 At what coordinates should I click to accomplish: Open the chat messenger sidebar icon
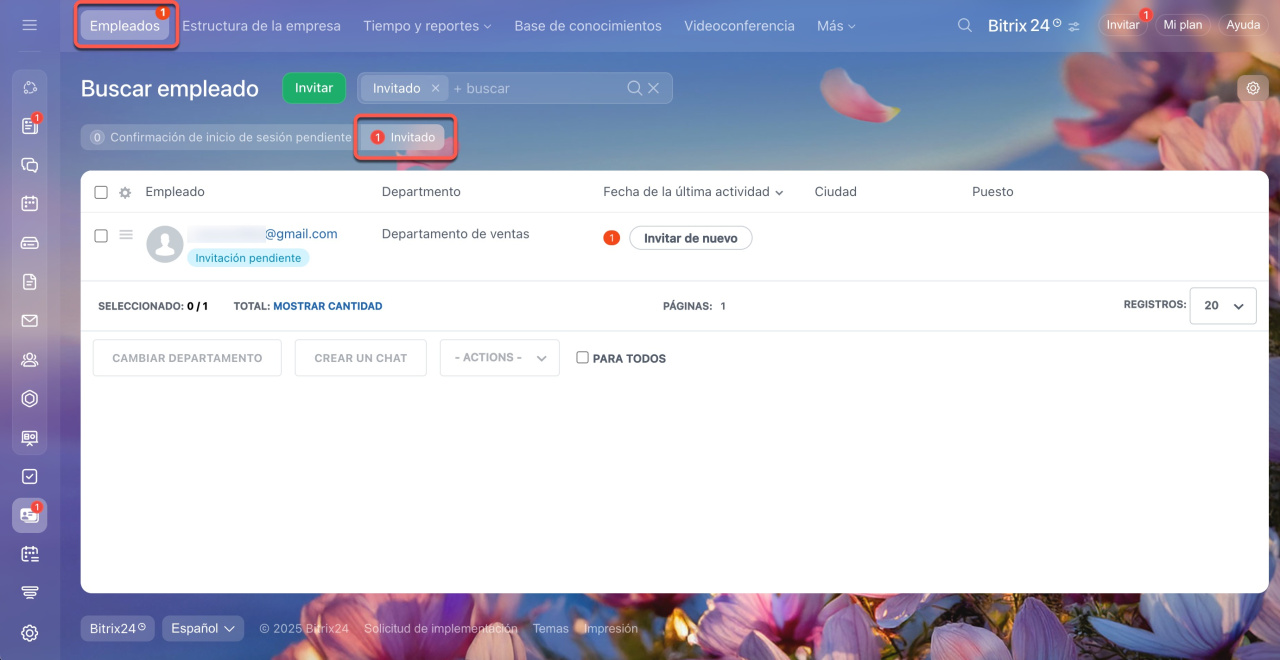[29, 165]
